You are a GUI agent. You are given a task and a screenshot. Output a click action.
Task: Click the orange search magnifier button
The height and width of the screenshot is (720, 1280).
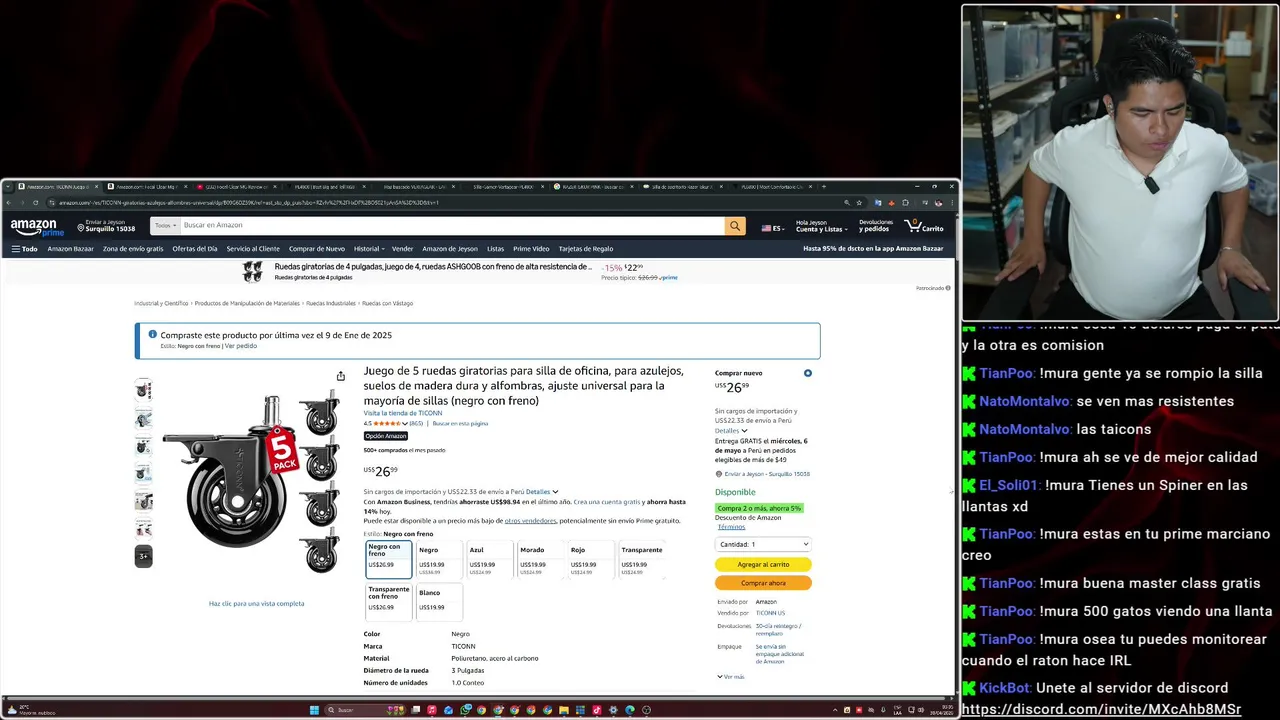[x=735, y=226]
